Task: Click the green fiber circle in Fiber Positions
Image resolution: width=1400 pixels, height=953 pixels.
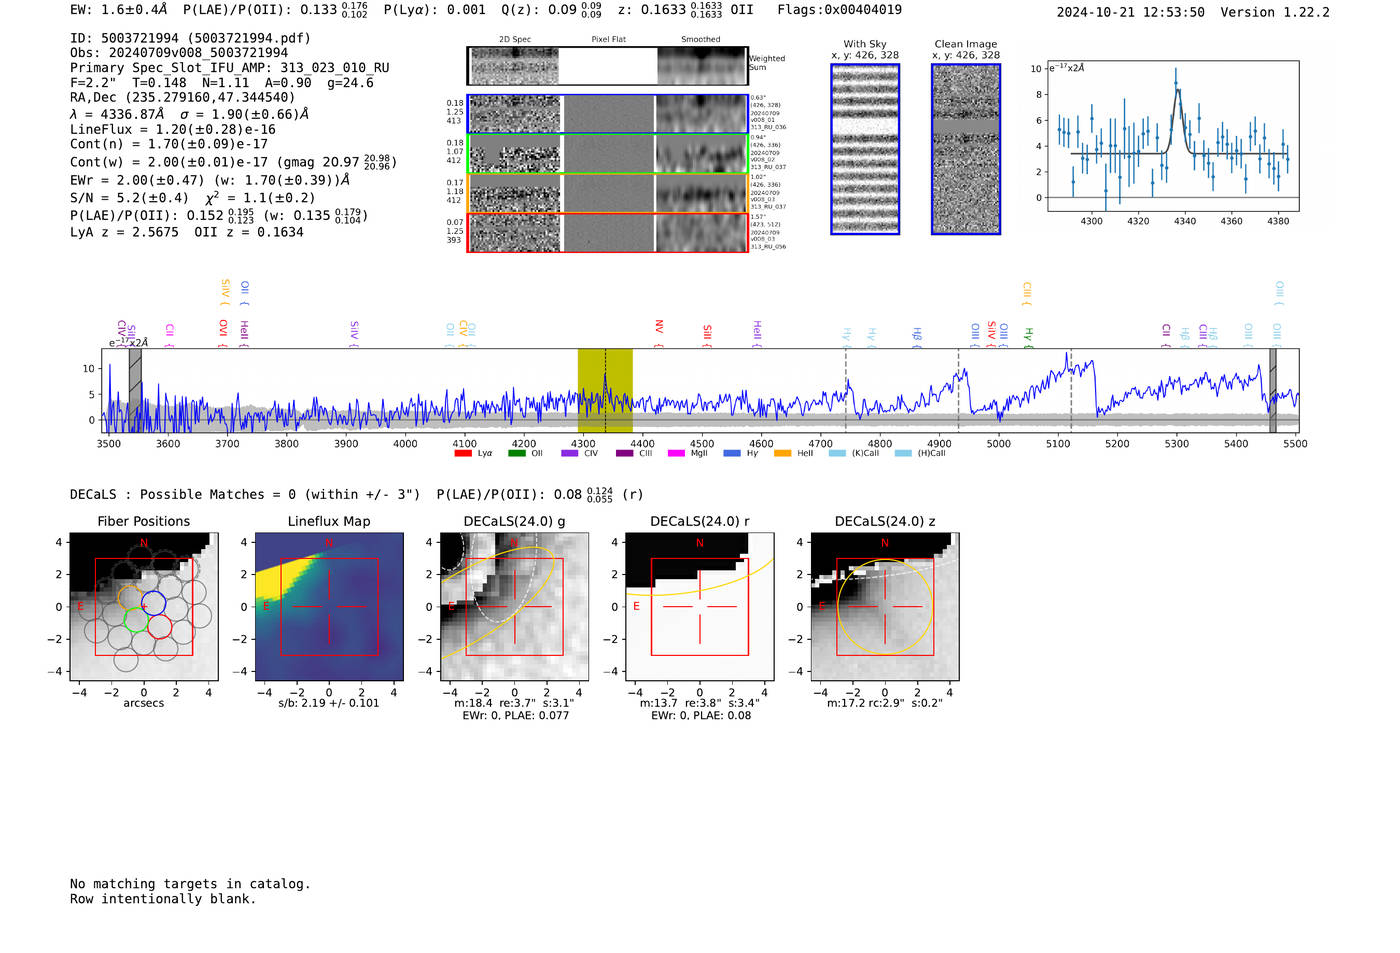Action: (x=136, y=622)
